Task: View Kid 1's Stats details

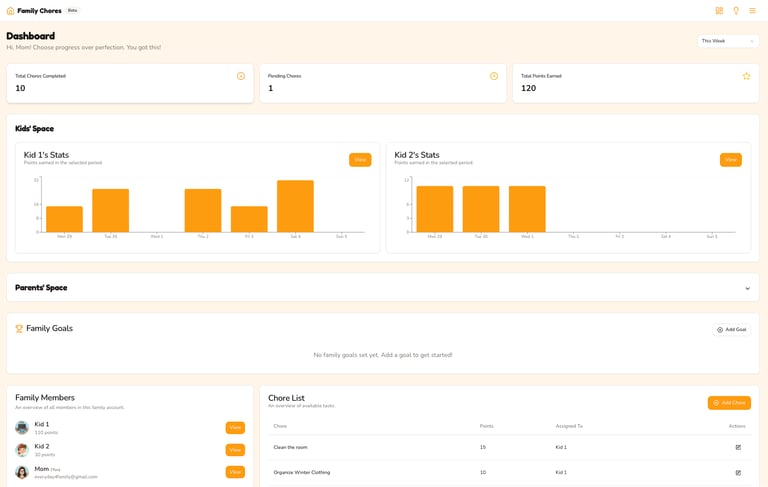Action: 360,160
